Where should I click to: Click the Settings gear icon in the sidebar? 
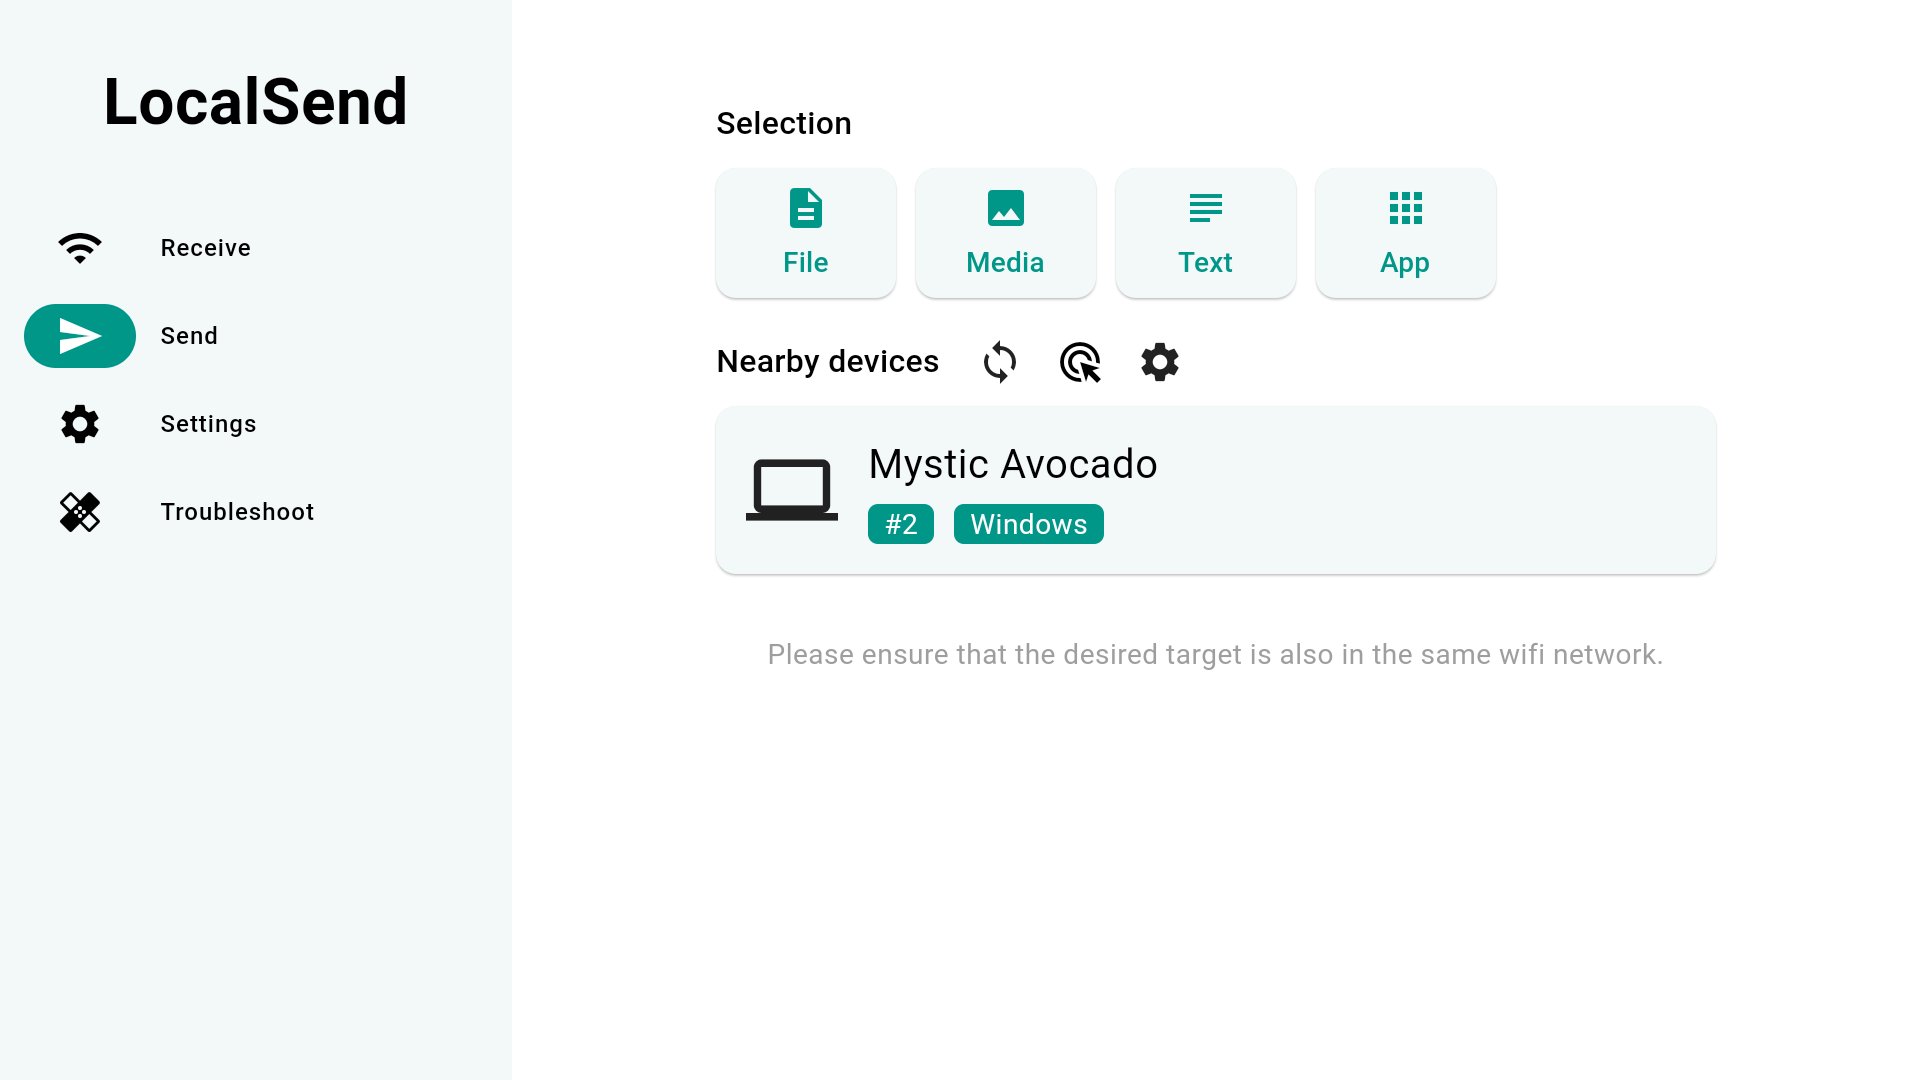pyautogui.click(x=79, y=424)
